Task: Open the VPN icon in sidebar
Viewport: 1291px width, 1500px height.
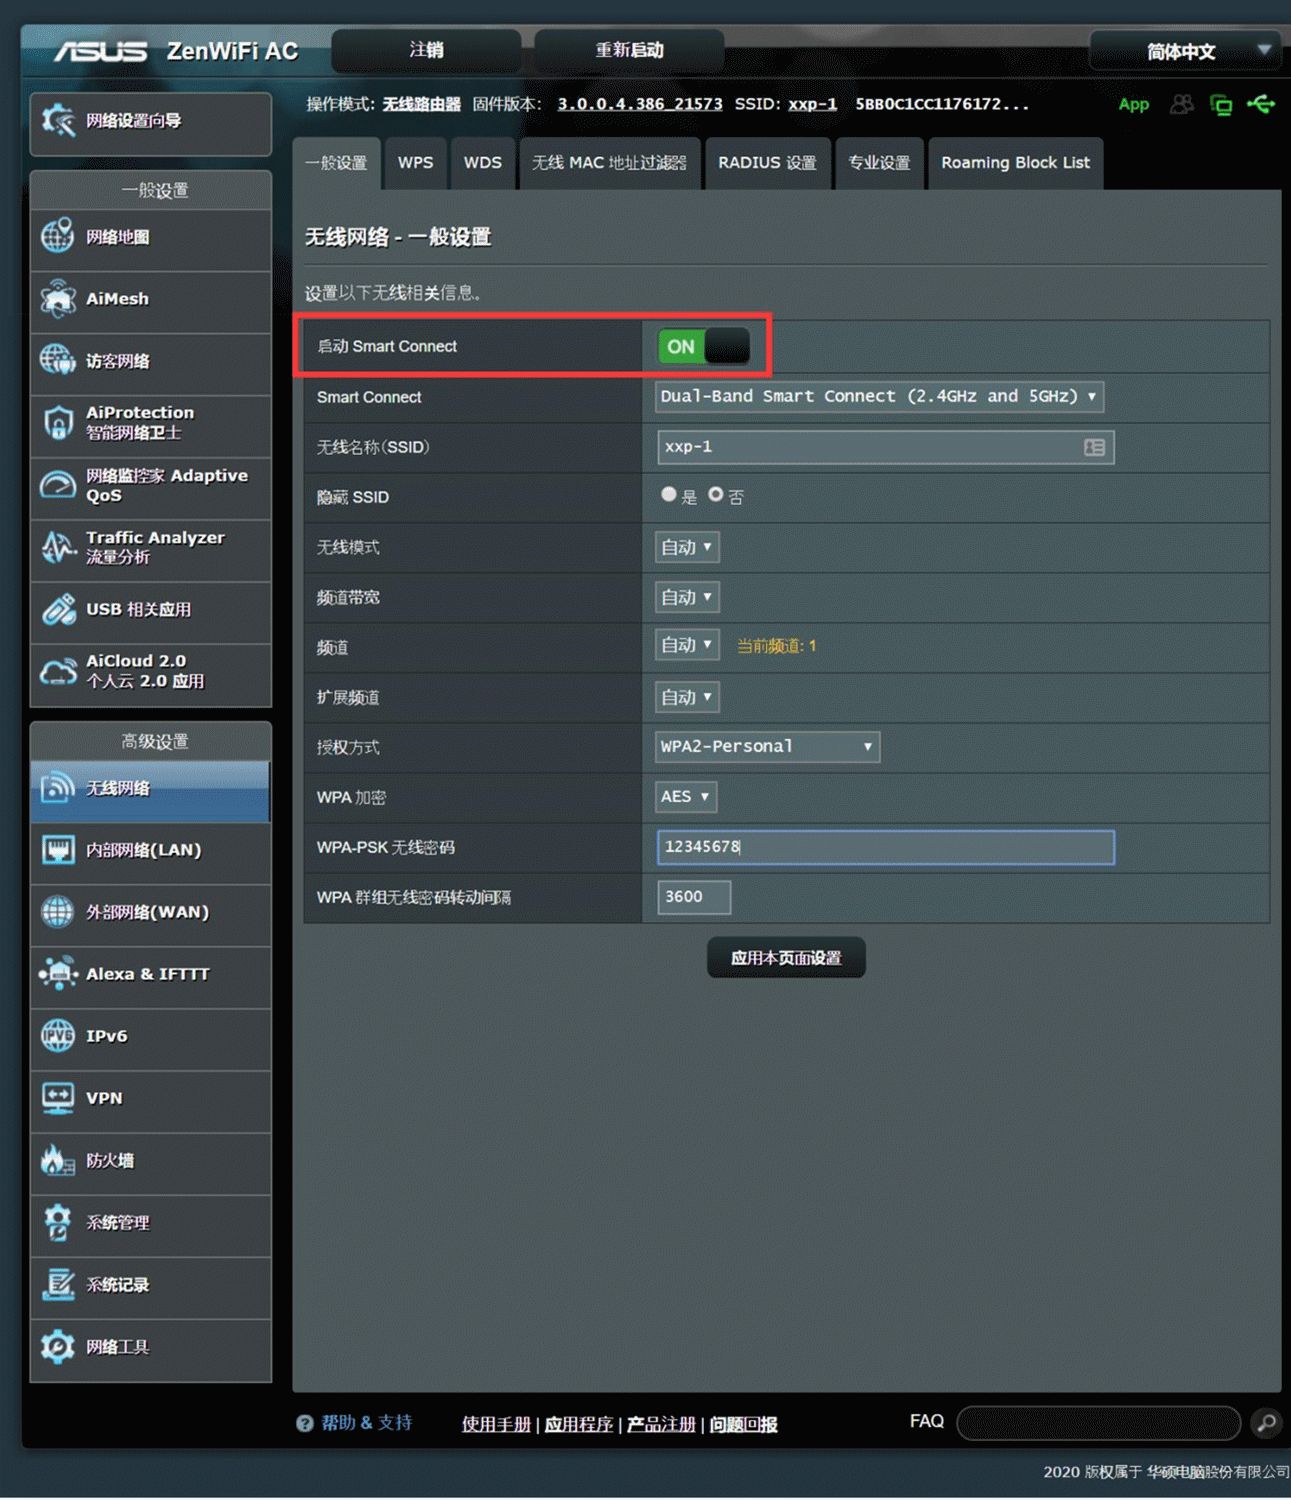Action: tap(58, 1098)
